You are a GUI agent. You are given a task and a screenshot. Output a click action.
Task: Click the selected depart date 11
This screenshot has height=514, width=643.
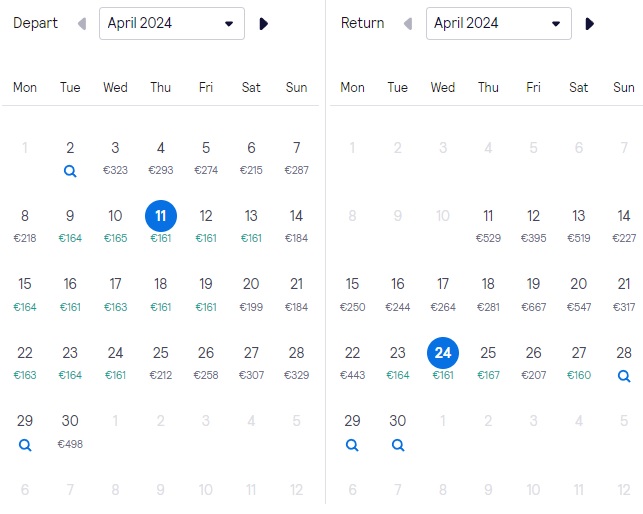click(x=161, y=216)
